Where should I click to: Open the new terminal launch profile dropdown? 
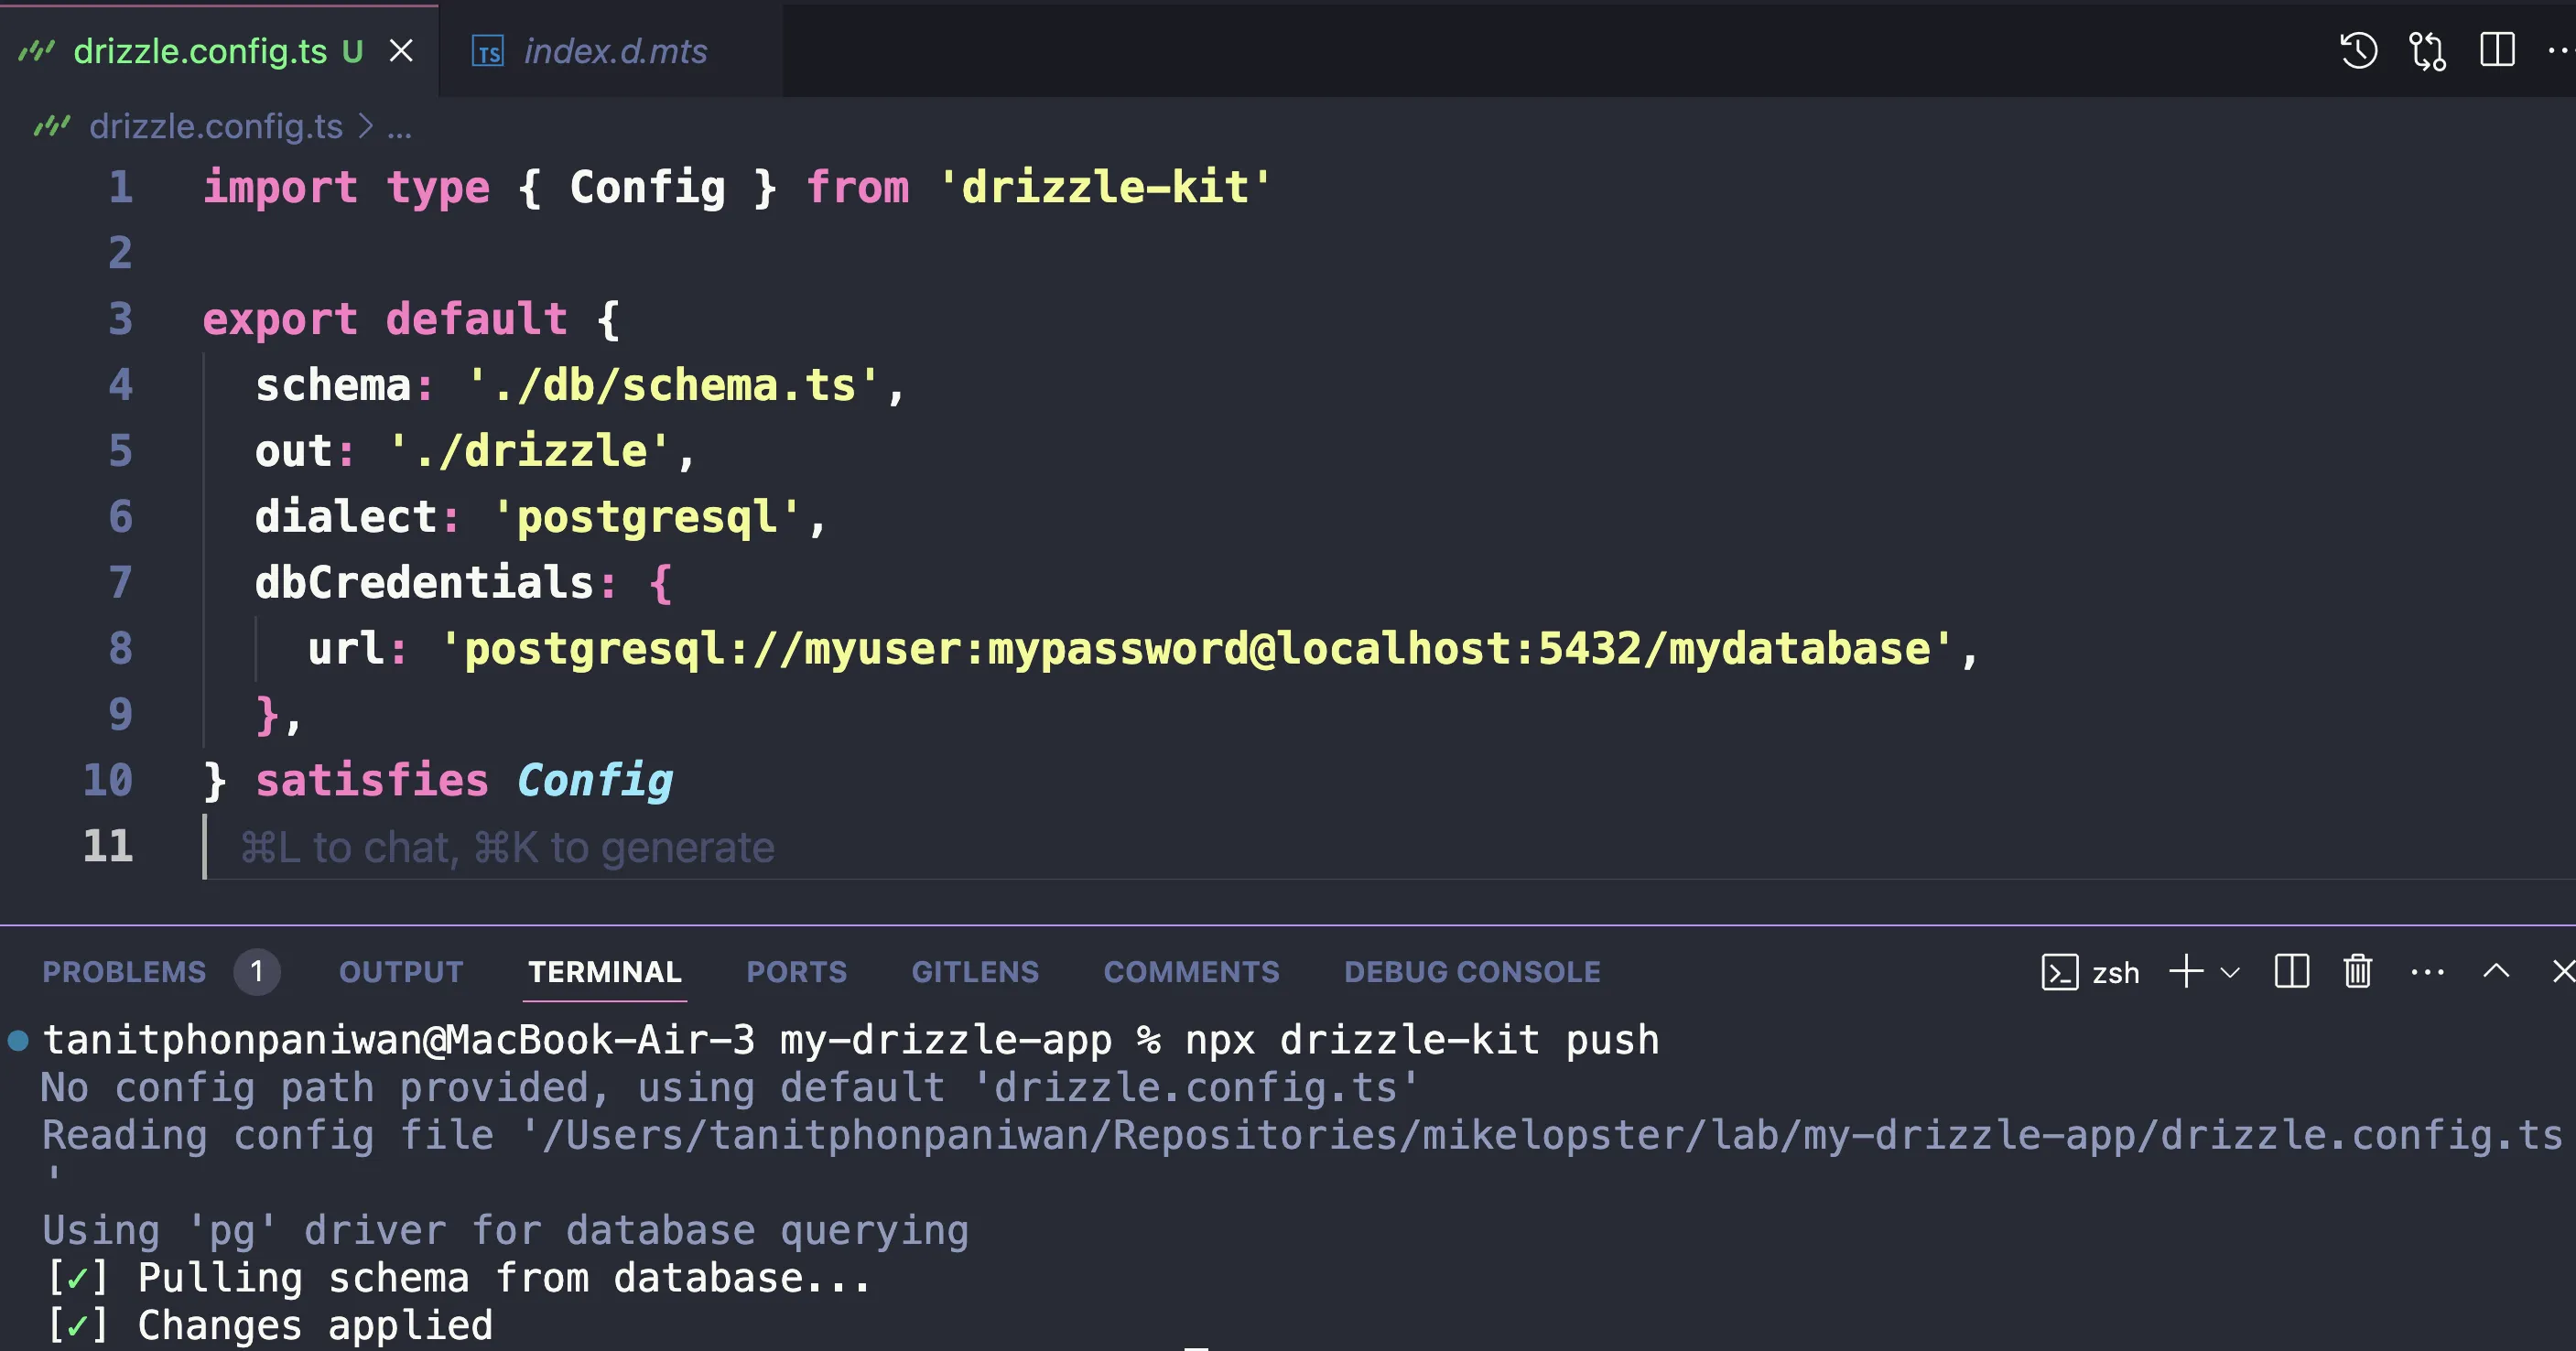[x=2230, y=972]
